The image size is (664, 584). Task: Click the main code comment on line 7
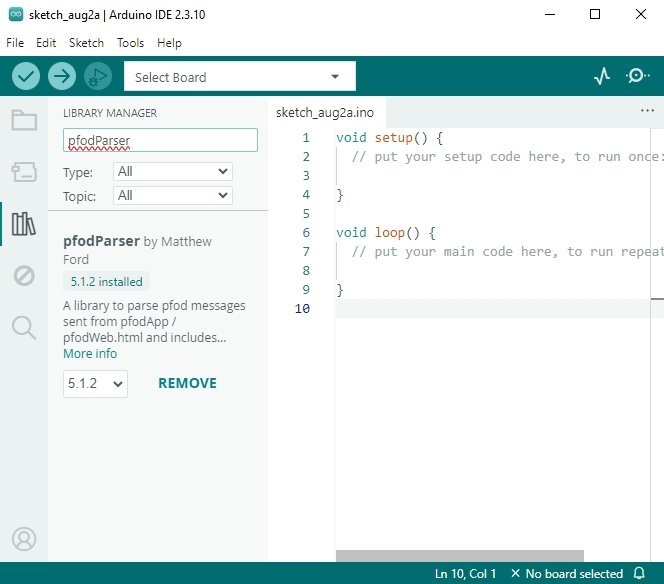pos(507,252)
